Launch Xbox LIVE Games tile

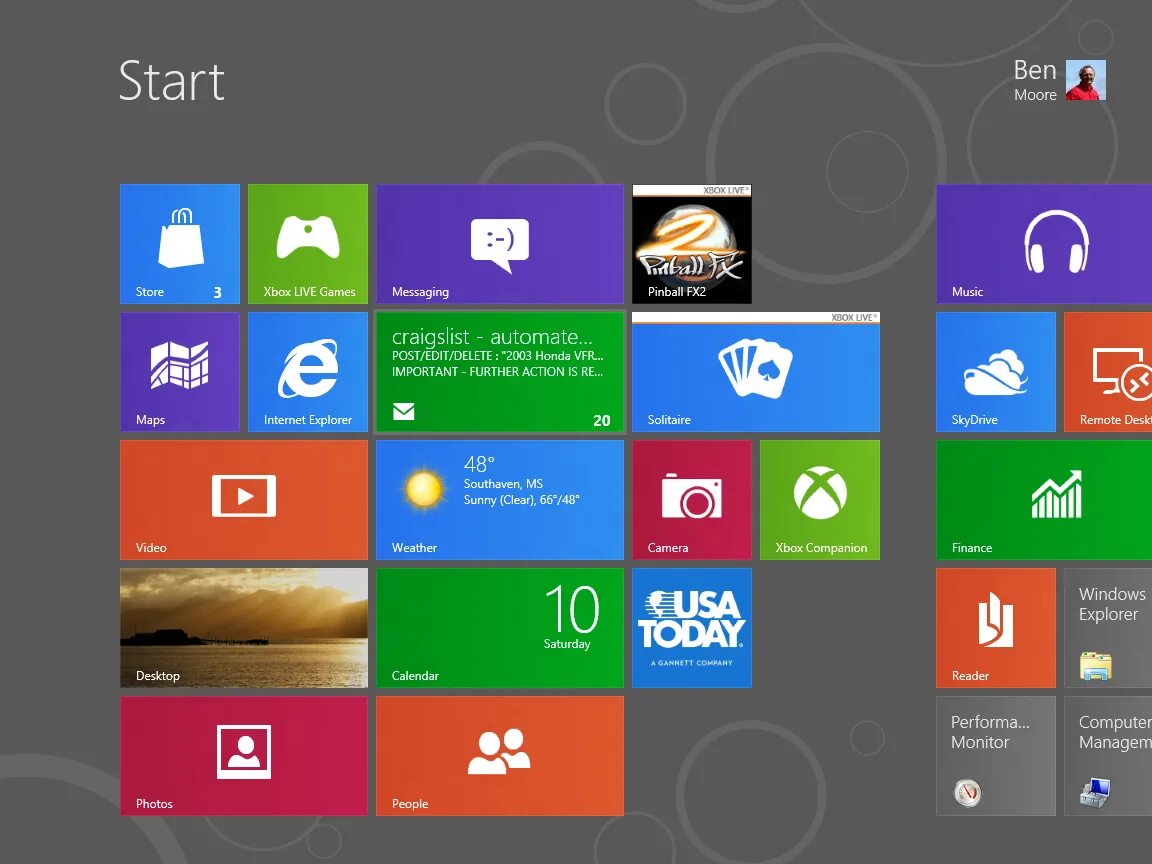pos(308,244)
